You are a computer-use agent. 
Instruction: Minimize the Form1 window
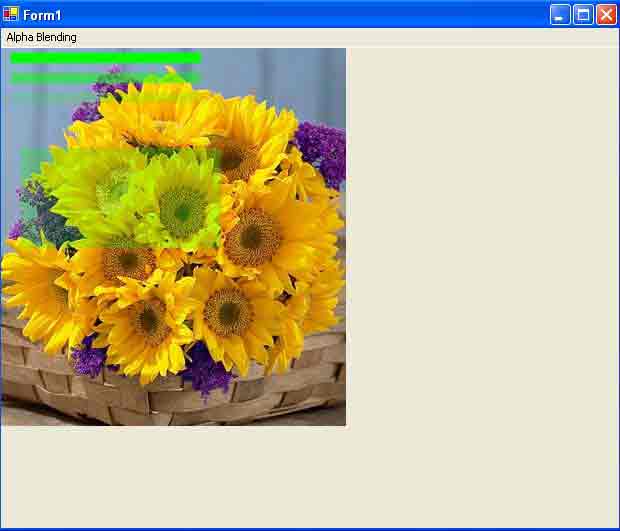click(x=560, y=15)
